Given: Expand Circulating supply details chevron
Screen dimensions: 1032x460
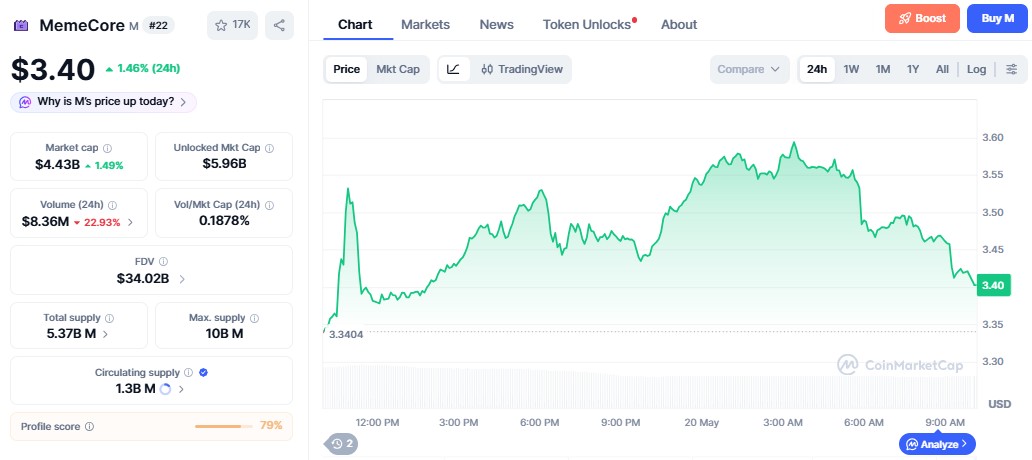Looking at the screenshot, I should [181, 389].
